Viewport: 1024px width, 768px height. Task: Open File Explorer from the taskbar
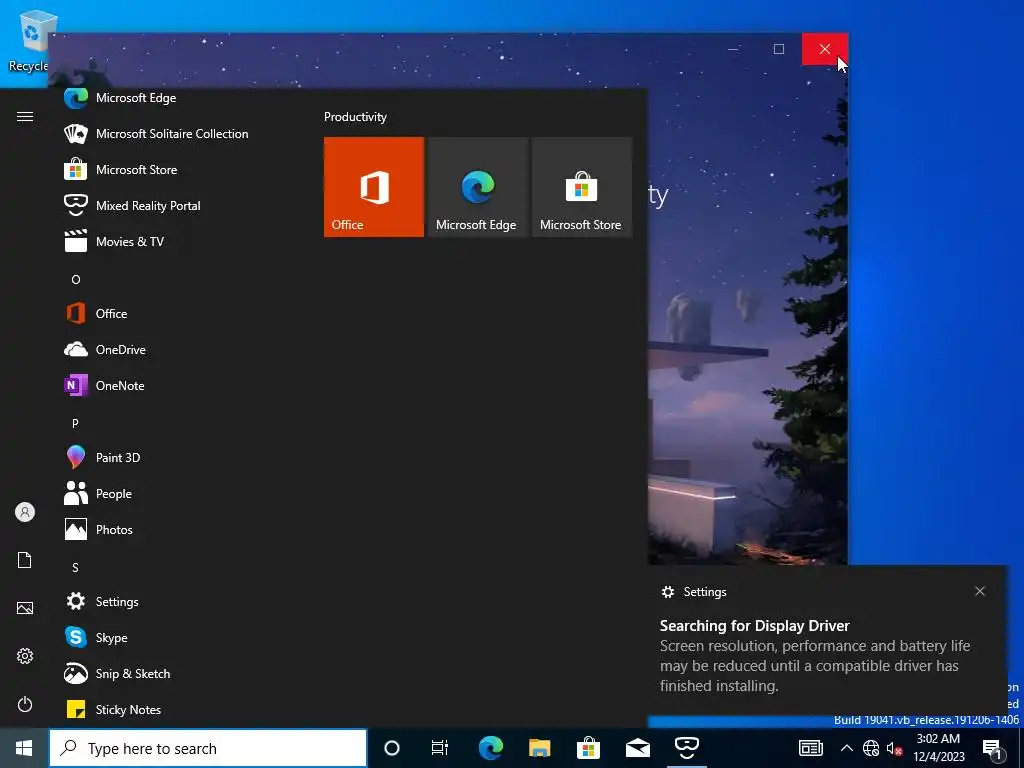[x=539, y=748]
